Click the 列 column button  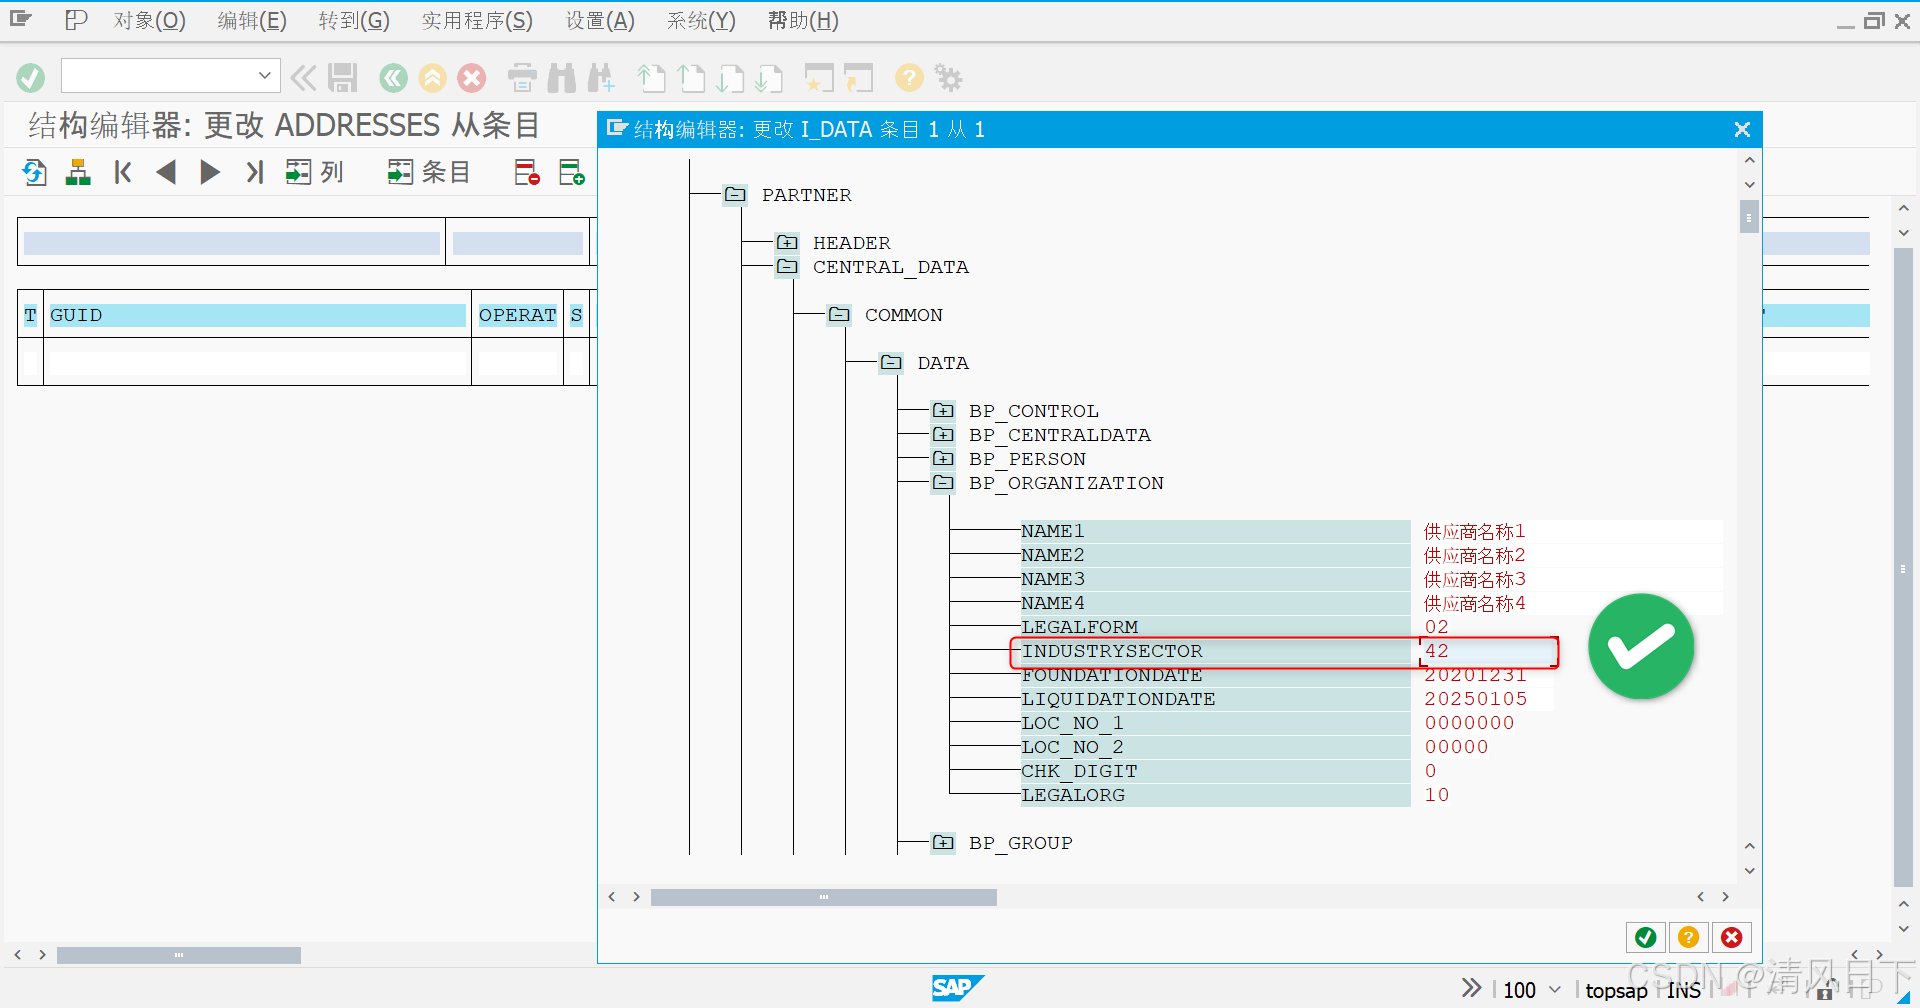click(314, 172)
